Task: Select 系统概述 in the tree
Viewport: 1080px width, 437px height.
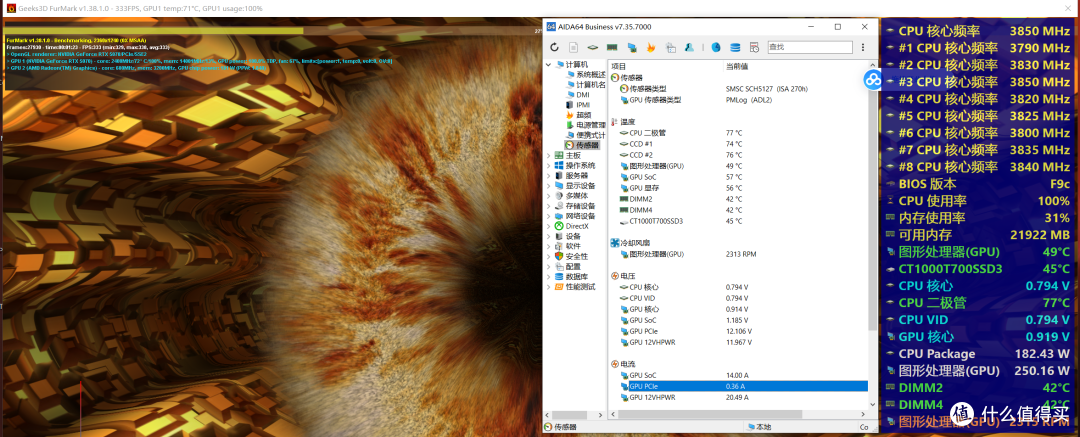Action: click(585, 74)
